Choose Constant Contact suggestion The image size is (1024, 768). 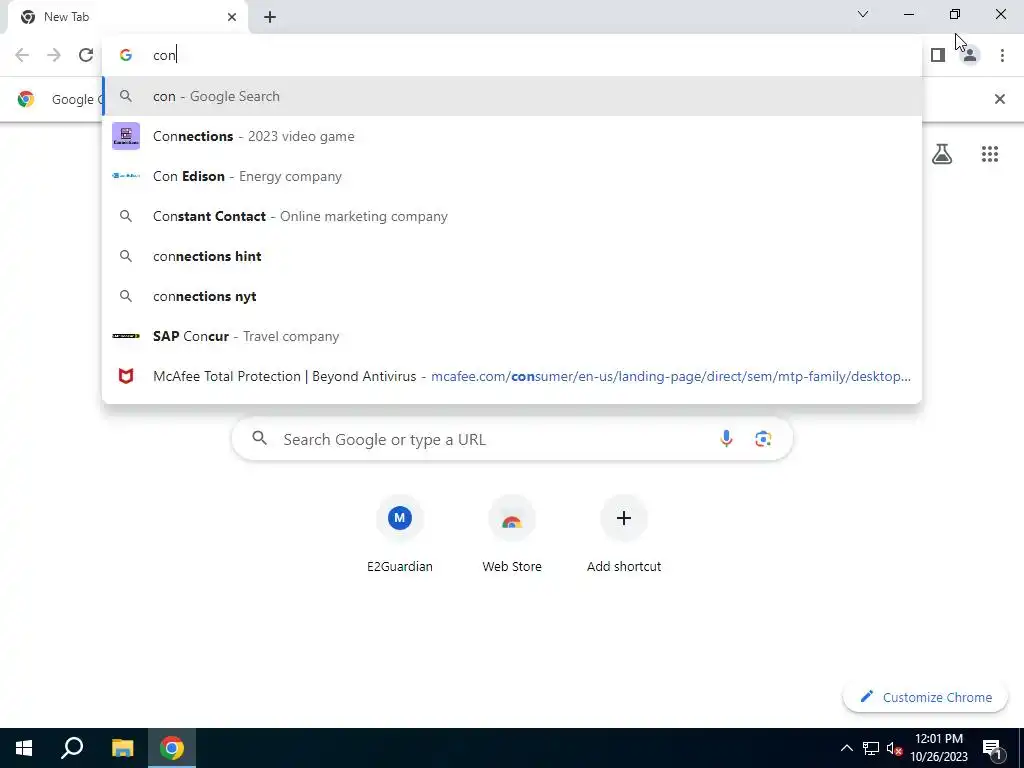click(512, 216)
